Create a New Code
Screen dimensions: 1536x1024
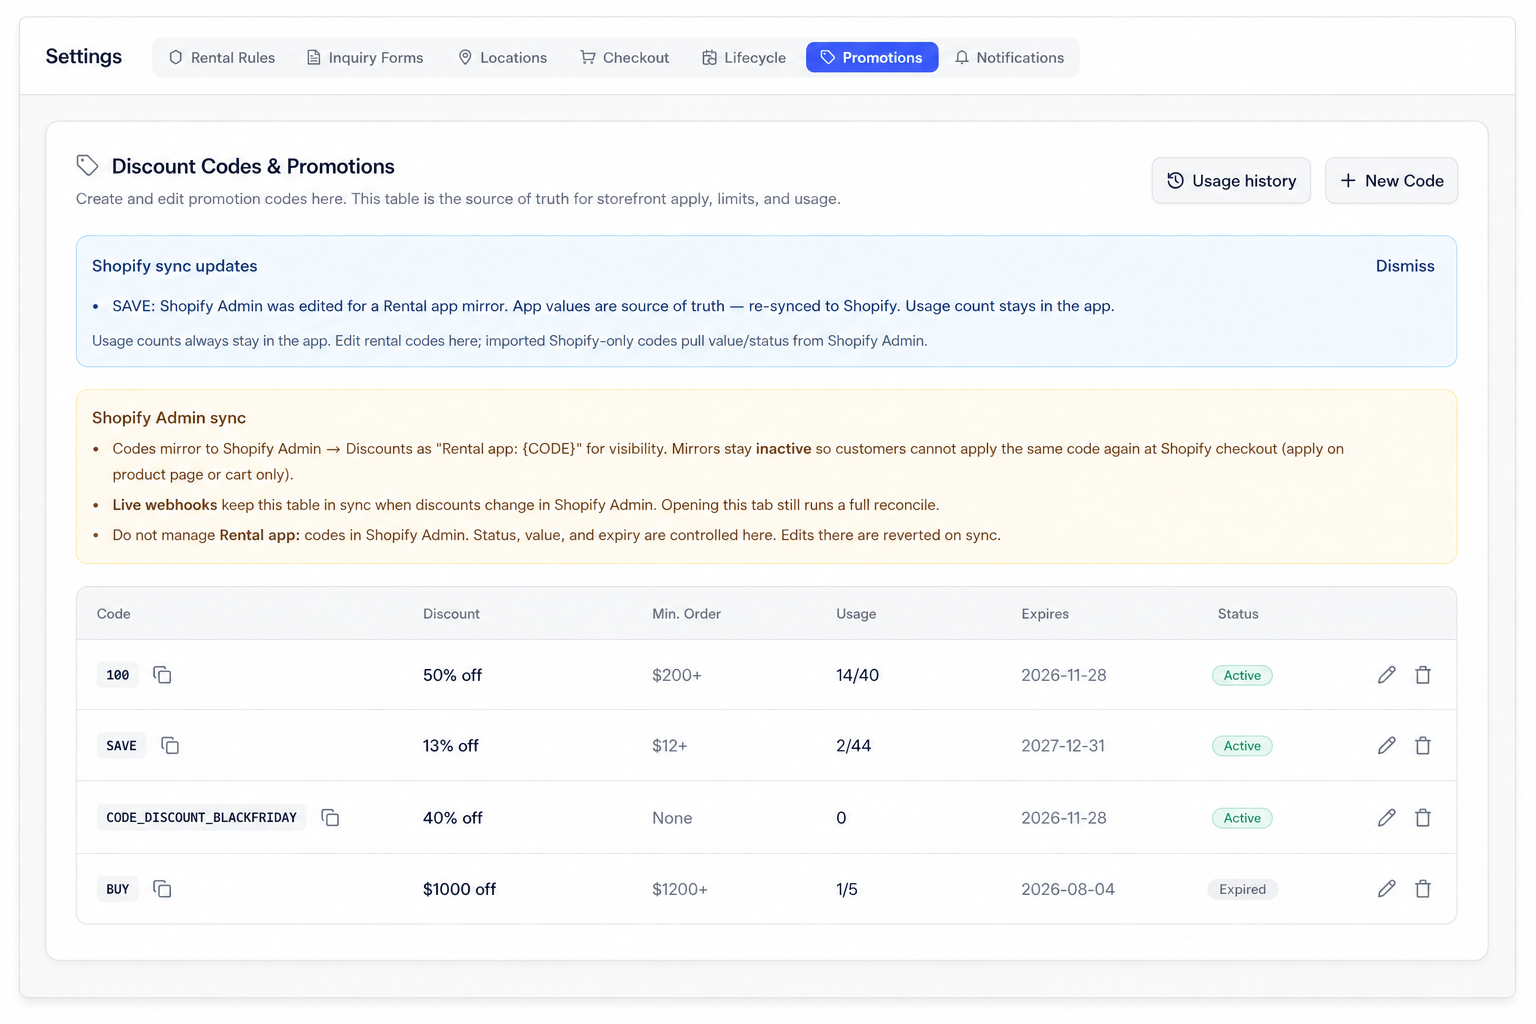click(x=1391, y=181)
